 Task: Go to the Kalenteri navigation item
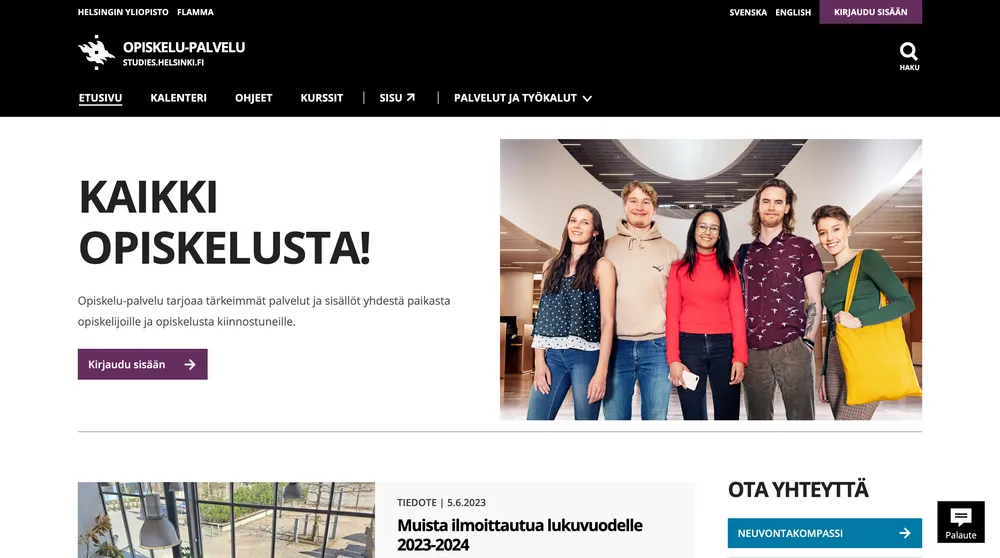coord(179,98)
